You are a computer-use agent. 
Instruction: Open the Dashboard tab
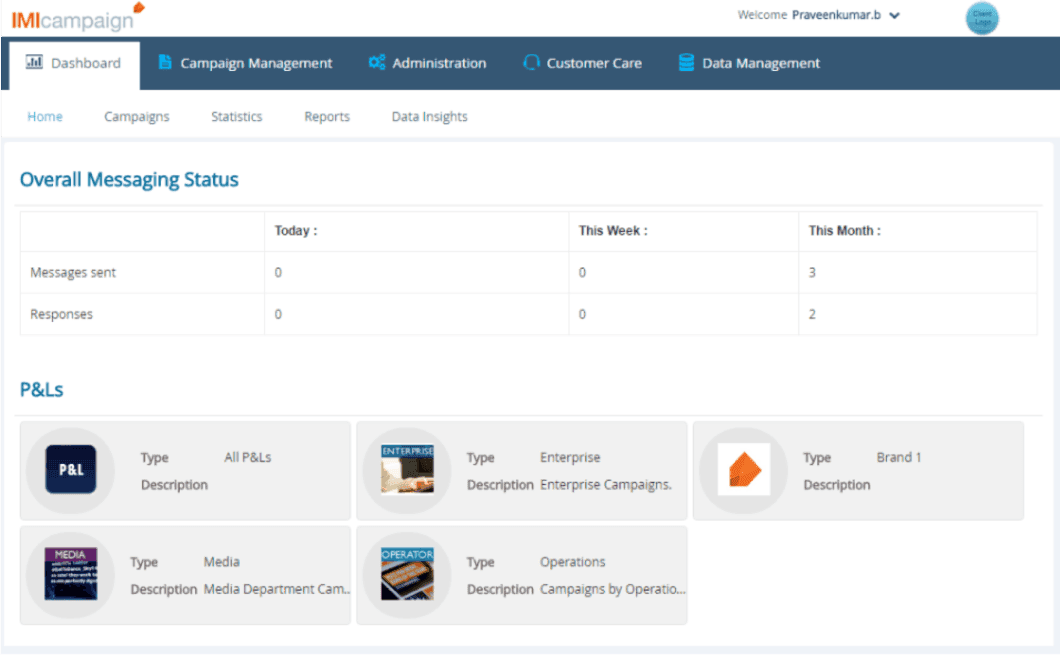73,65
